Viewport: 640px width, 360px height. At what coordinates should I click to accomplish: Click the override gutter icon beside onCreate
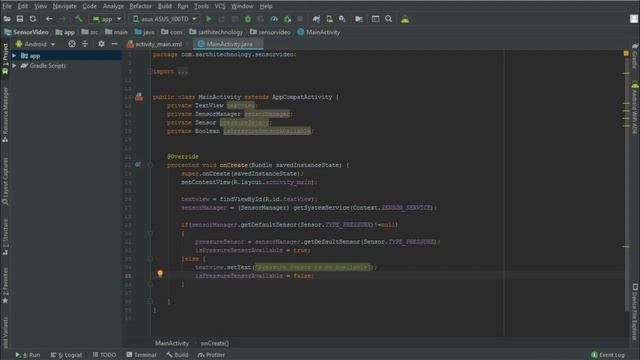[138, 165]
